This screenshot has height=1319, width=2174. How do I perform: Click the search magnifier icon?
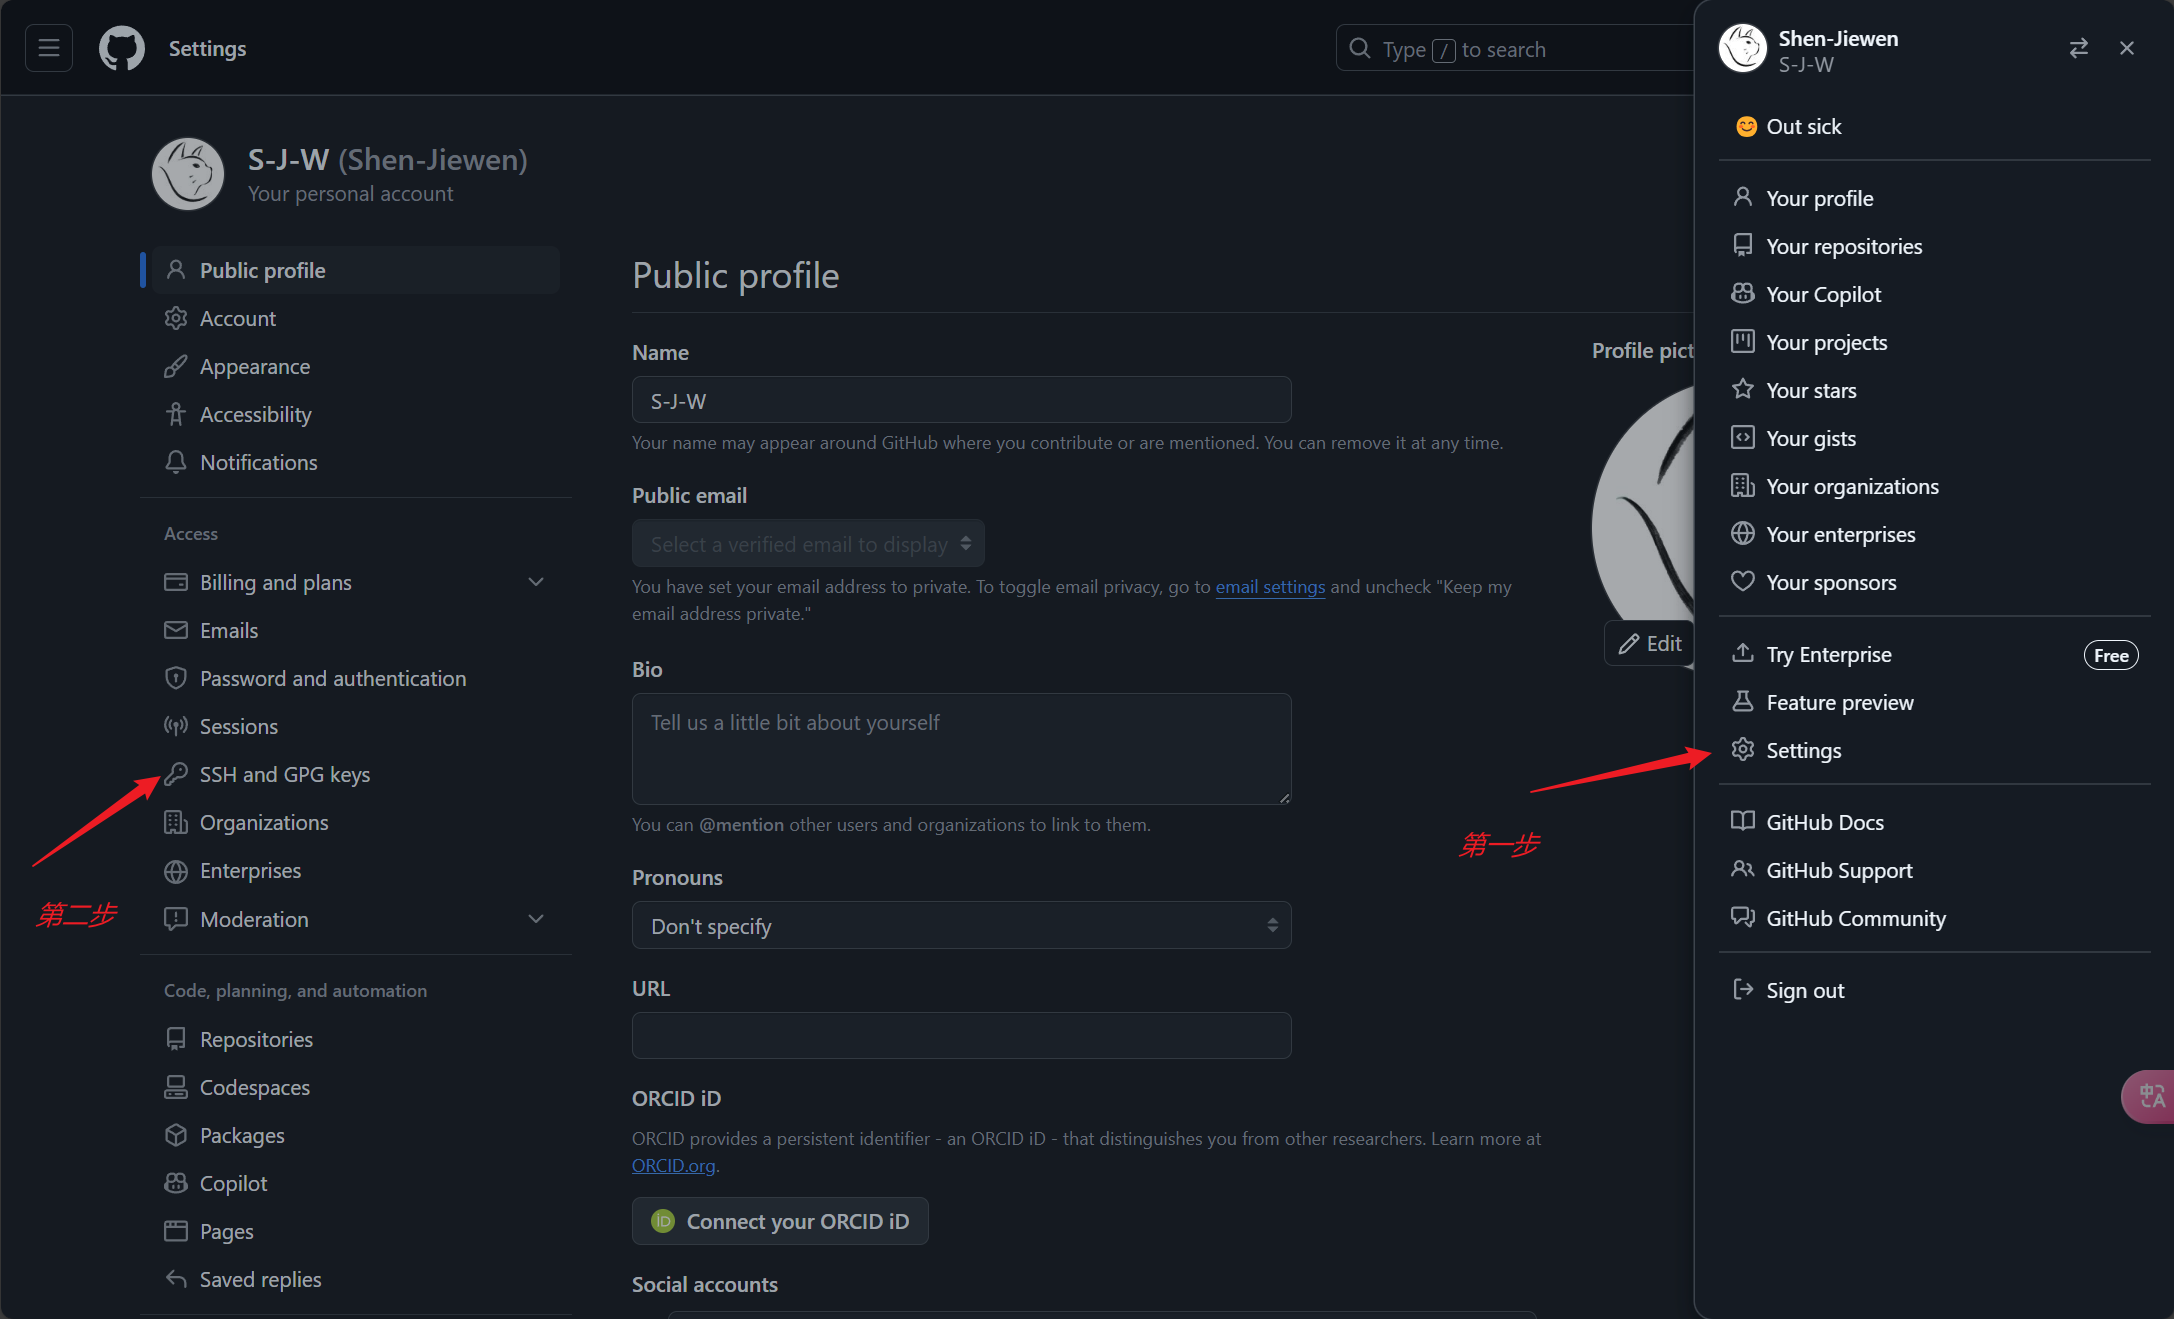point(1359,48)
